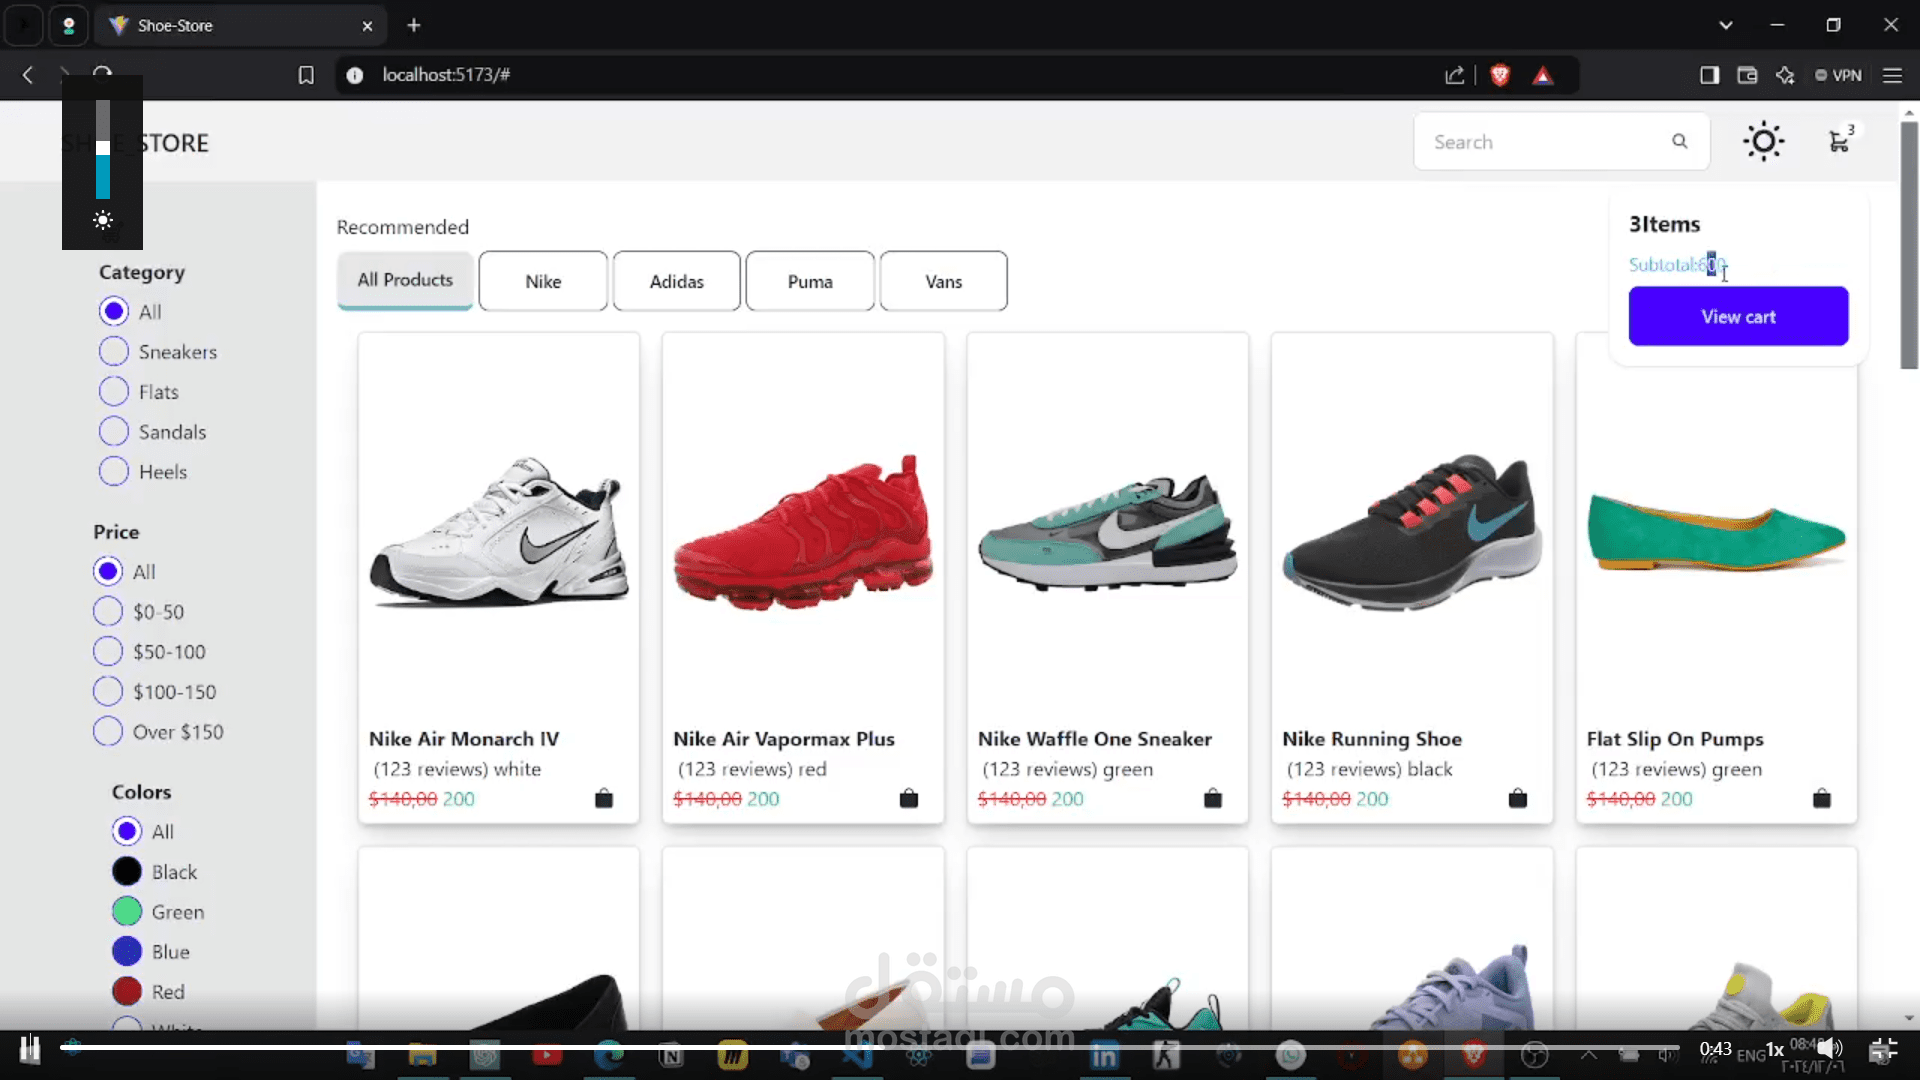Viewport: 1920px width, 1080px height.
Task: Add Nike Air Vapormax Plus to bag
Action: (x=908, y=798)
